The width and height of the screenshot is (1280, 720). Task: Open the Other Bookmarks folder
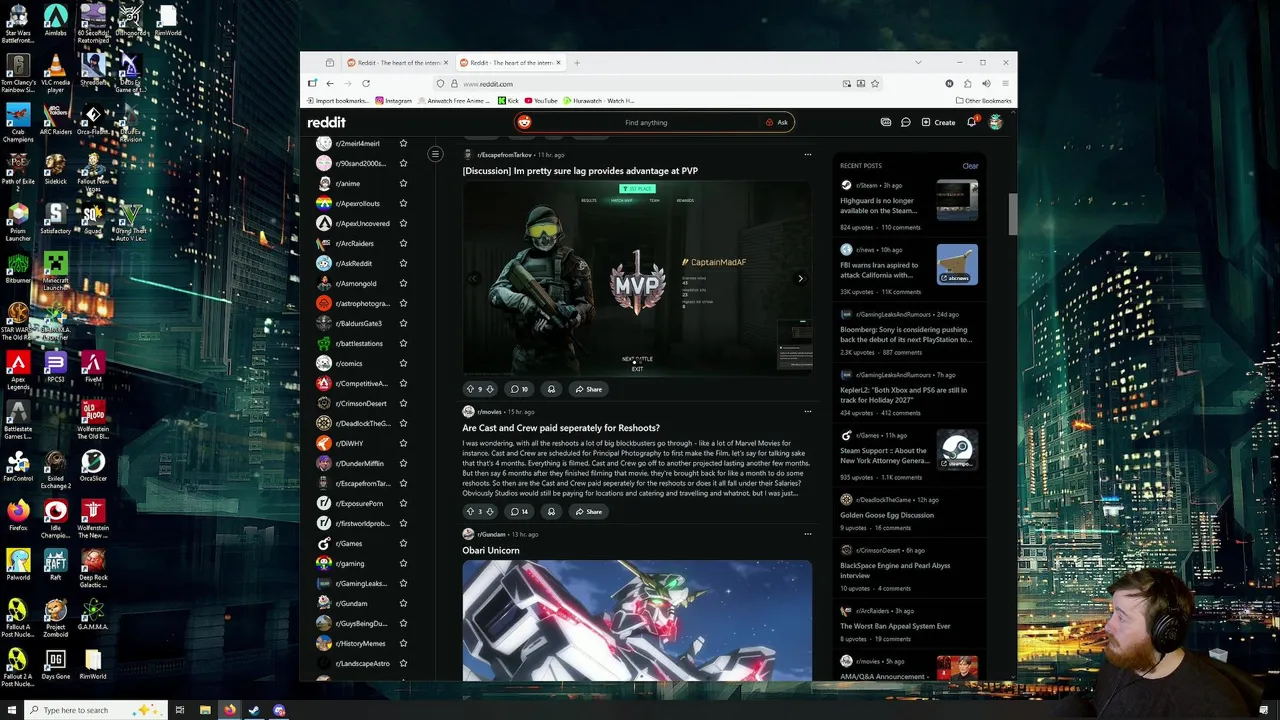tap(984, 101)
